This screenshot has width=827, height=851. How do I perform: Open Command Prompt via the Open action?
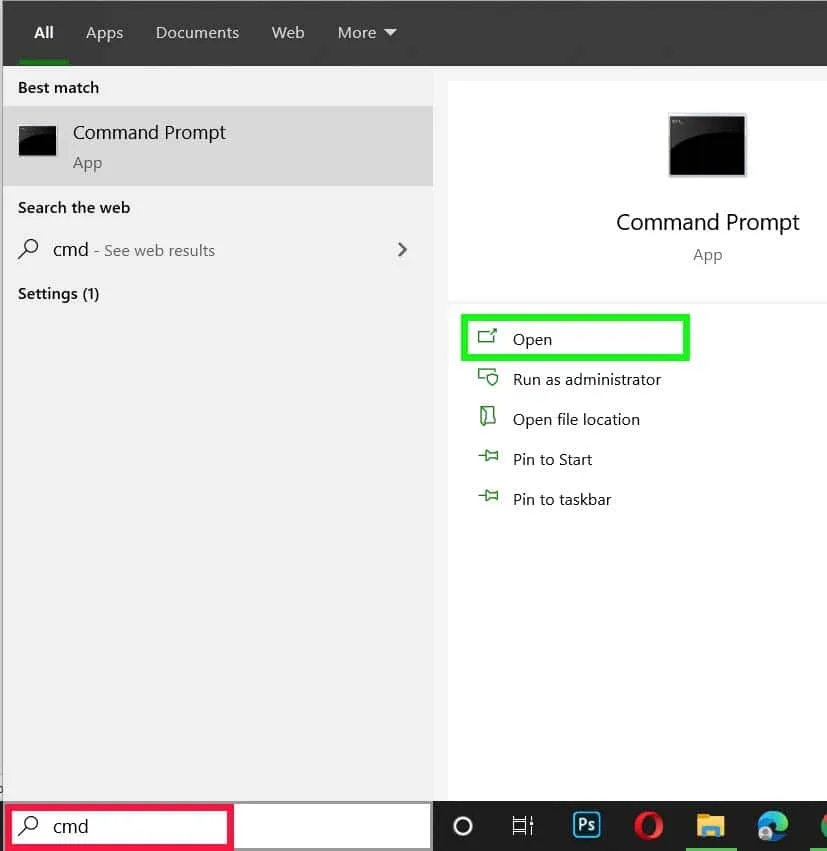(533, 339)
